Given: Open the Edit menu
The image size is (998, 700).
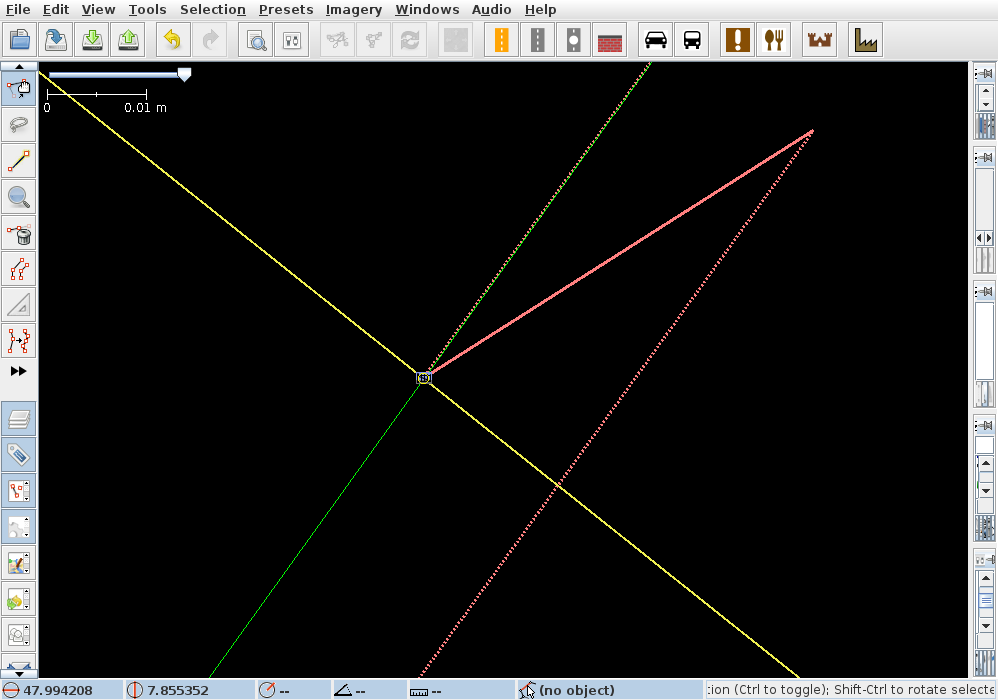Looking at the screenshot, I should 56,10.
